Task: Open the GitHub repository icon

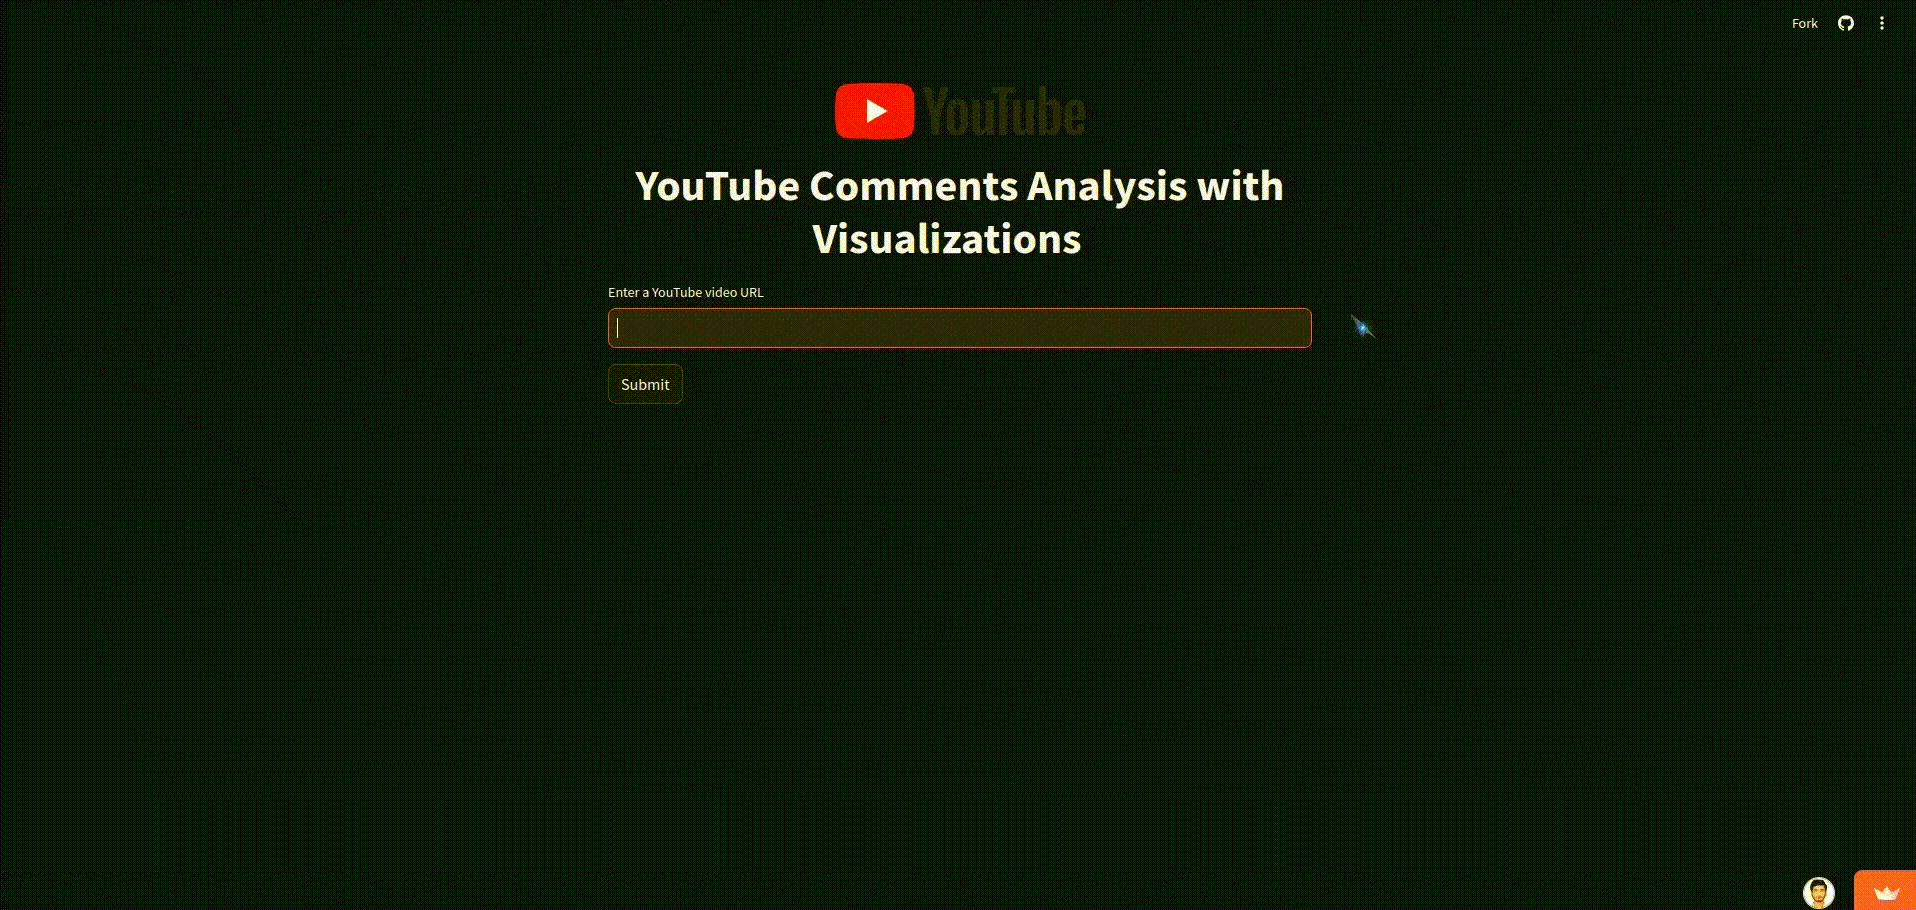Action: (x=1846, y=23)
